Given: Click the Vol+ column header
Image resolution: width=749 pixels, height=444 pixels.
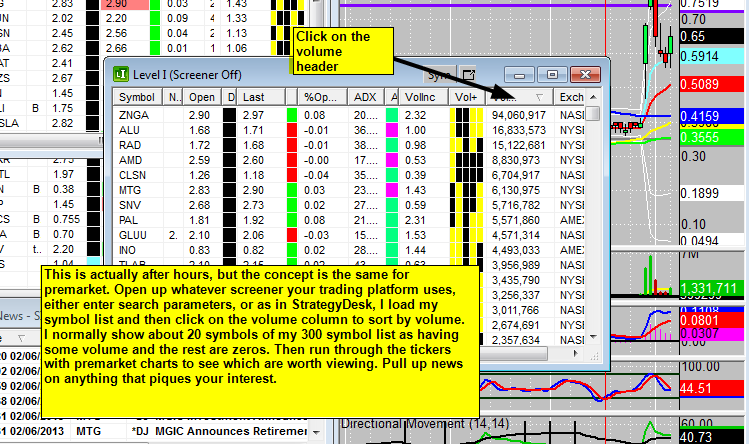Looking at the screenshot, I should point(467,97).
